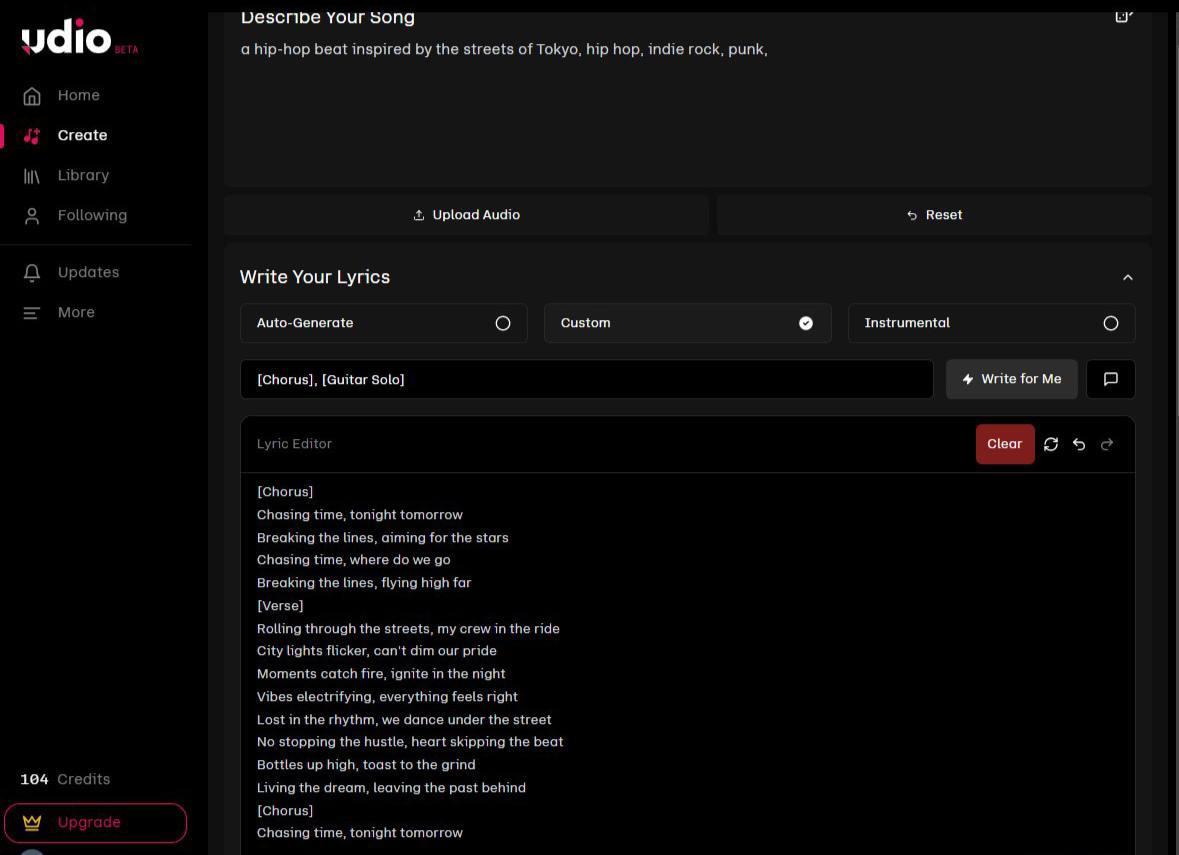Click the upgrade crown icon
The image size is (1179, 855).
point(32,823)
